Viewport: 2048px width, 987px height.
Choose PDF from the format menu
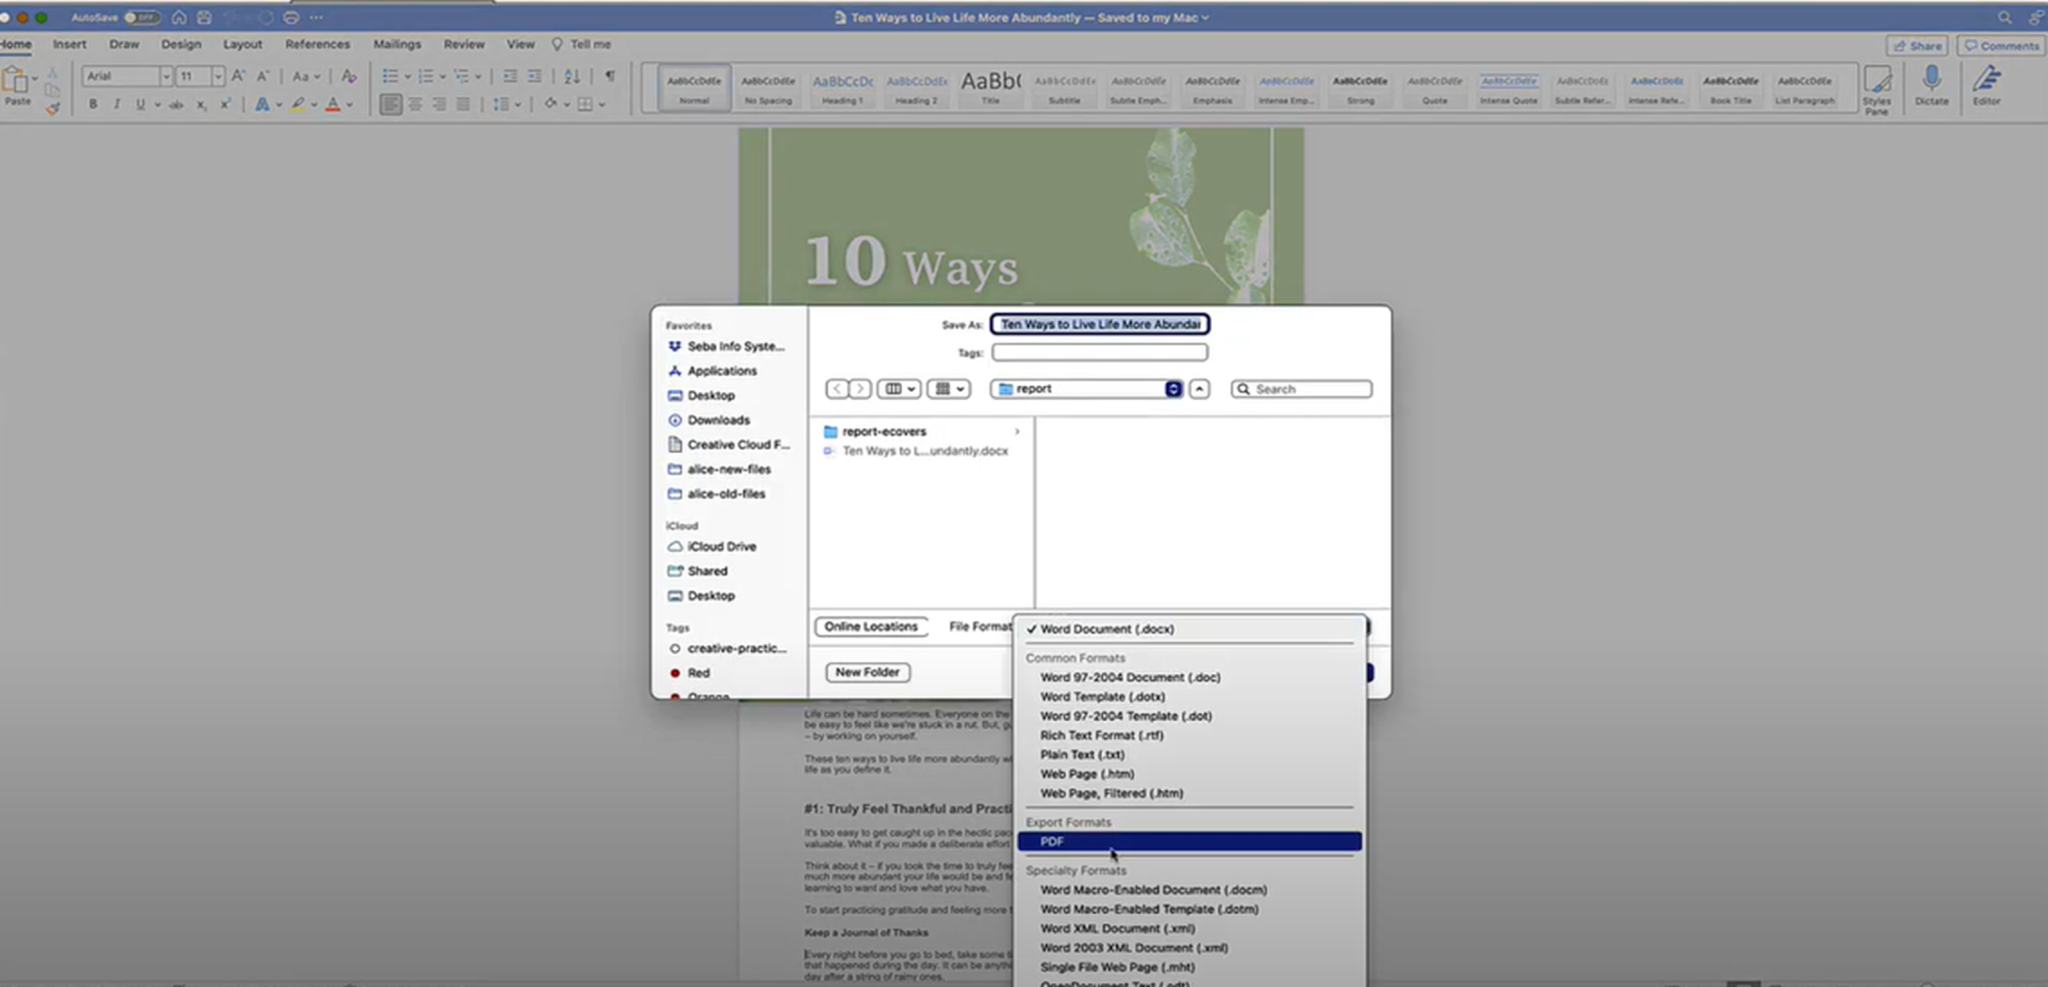(1189, 842)
